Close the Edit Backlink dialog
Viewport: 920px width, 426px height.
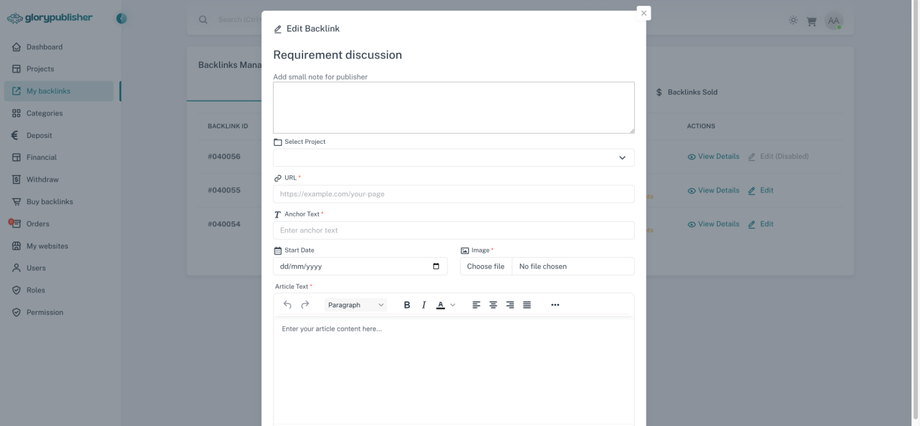point(644,13)
